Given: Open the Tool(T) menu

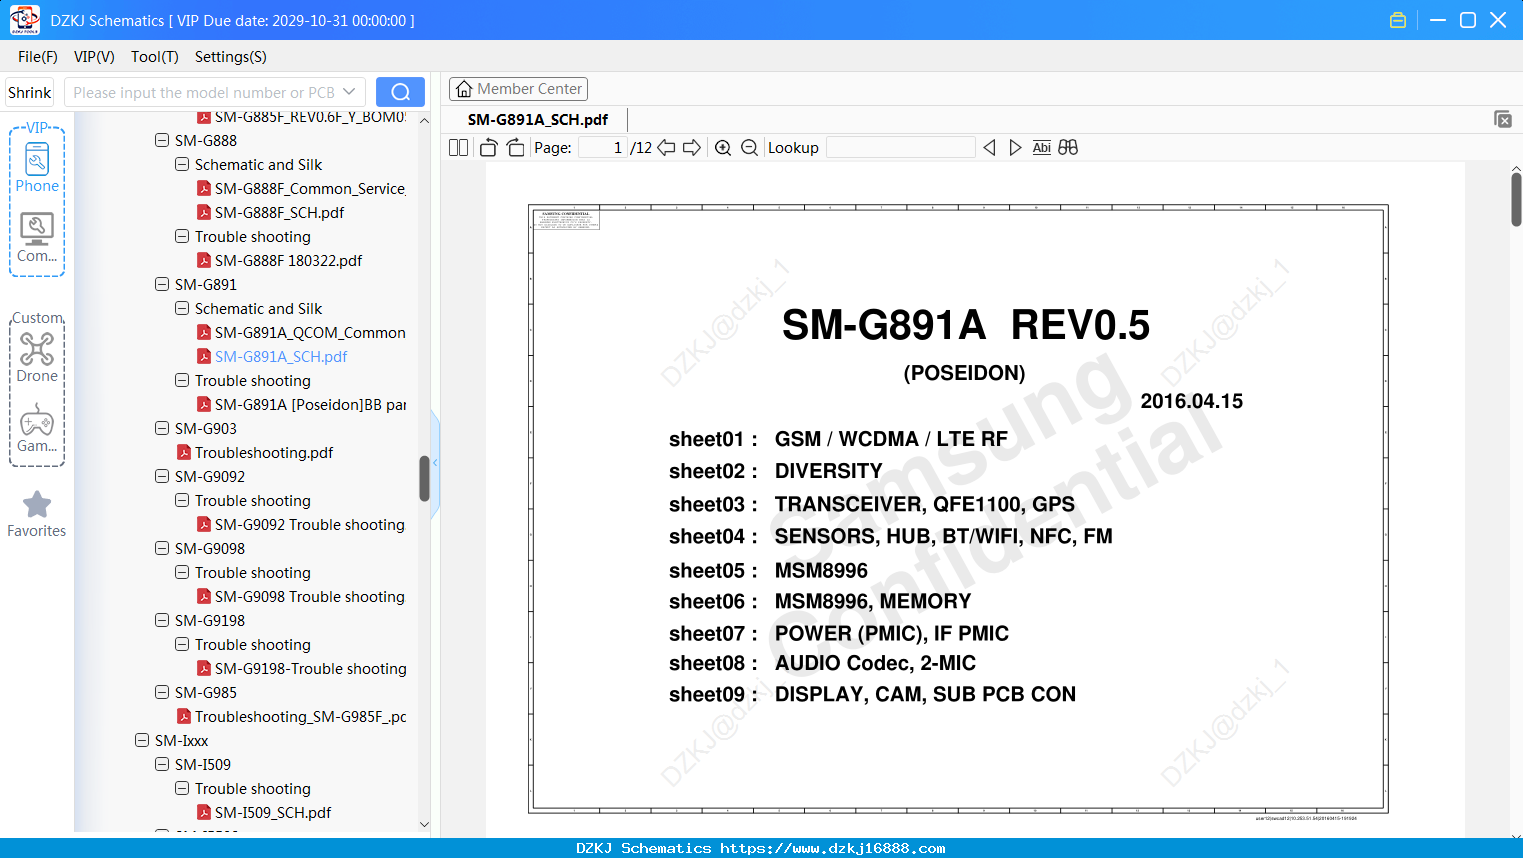Looking at the screenshot, I should [155, 57].
